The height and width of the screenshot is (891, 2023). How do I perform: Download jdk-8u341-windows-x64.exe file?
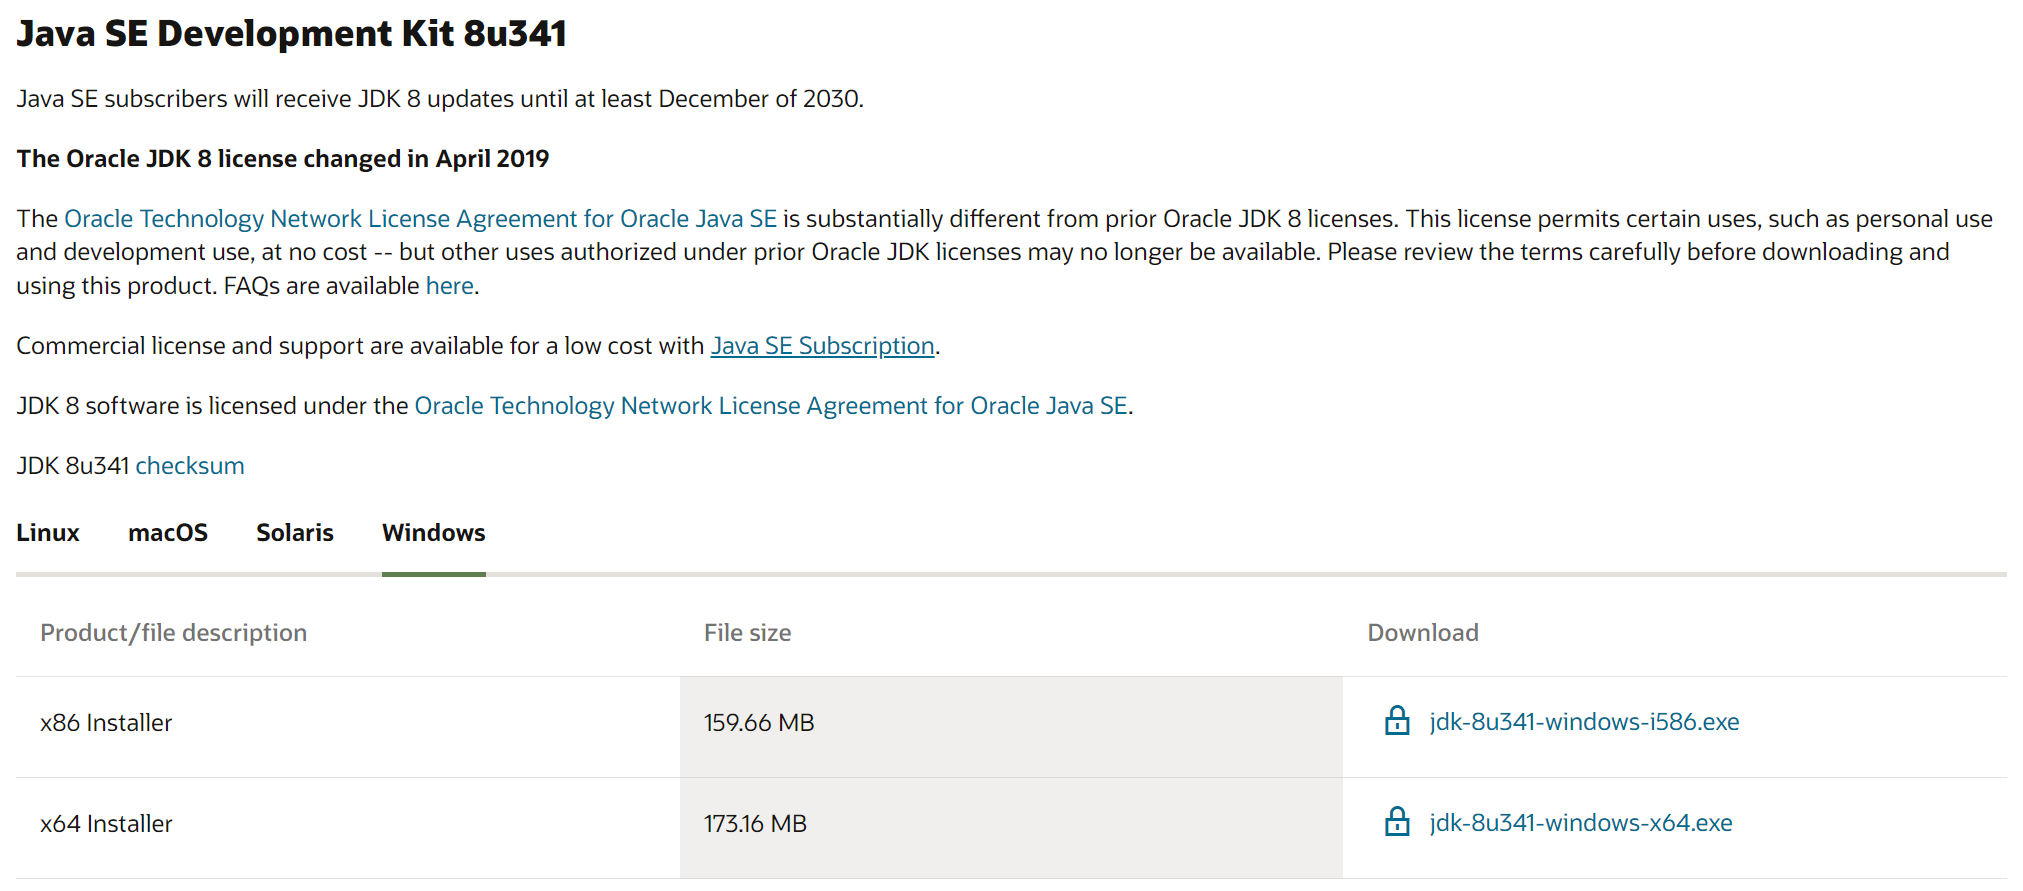pos(1580,823)
